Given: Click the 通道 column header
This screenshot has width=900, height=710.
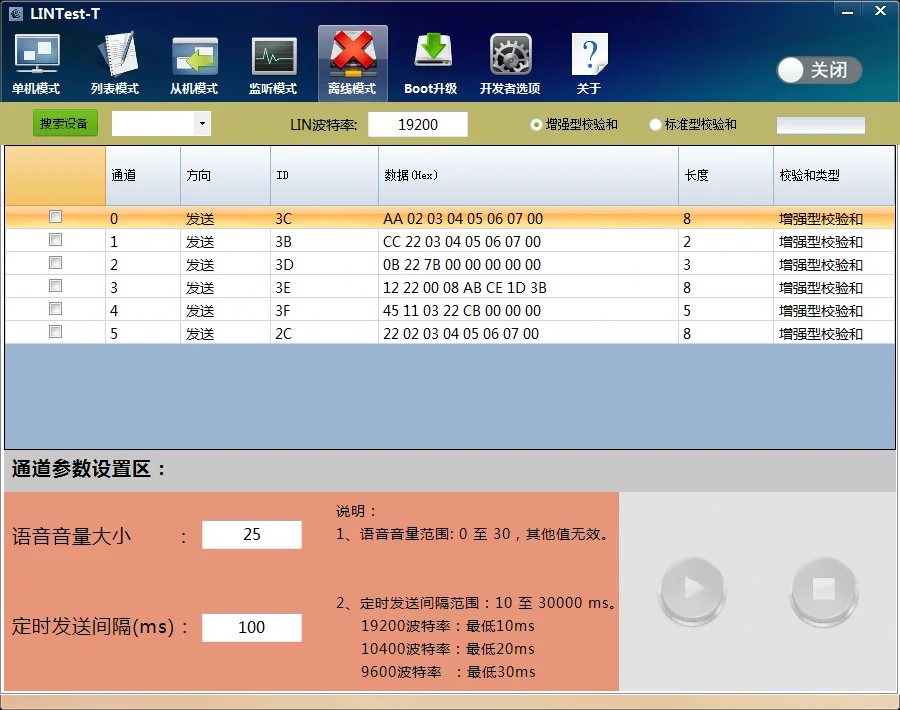Looking at the screenshot, I should coord(143,176).
